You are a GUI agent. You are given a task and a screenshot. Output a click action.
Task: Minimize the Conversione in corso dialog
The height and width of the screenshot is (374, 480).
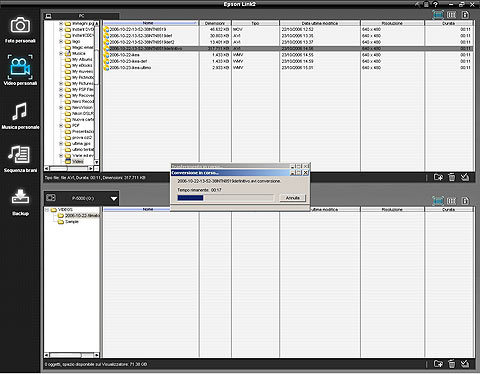click(x=292, y=173)
